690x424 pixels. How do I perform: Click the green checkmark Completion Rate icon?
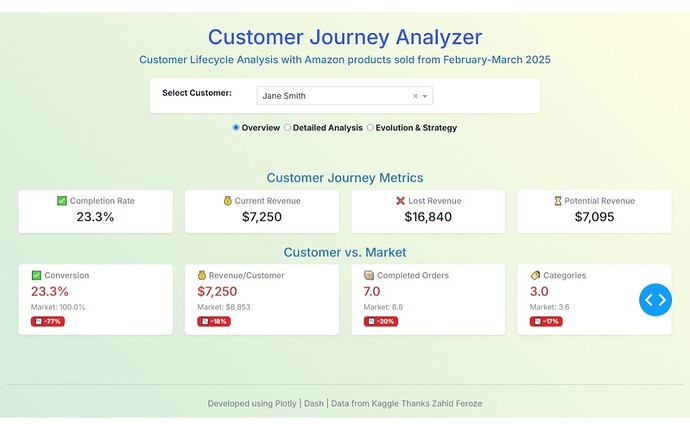click(62, 201)
